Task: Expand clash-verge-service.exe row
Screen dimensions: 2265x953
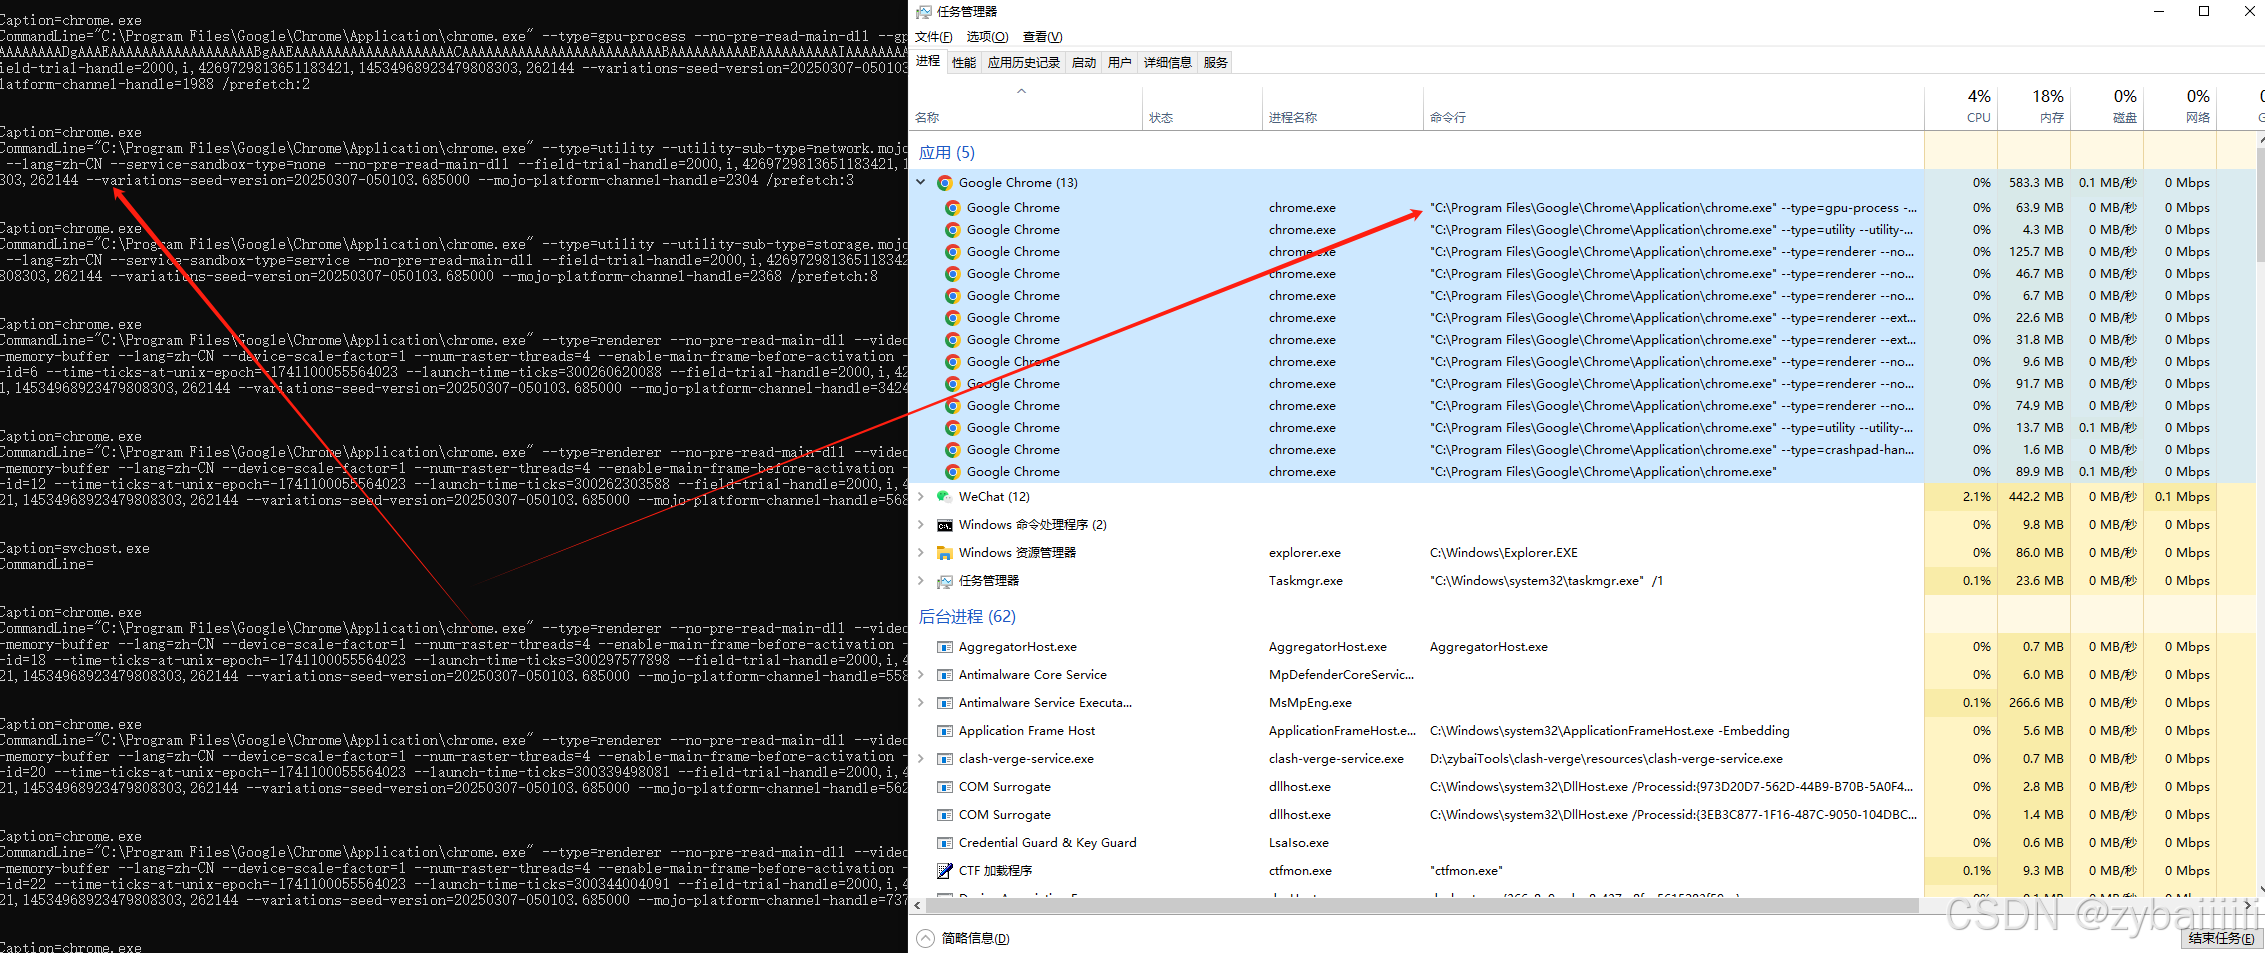Action: pyautogui.click(x=921, y=758)
